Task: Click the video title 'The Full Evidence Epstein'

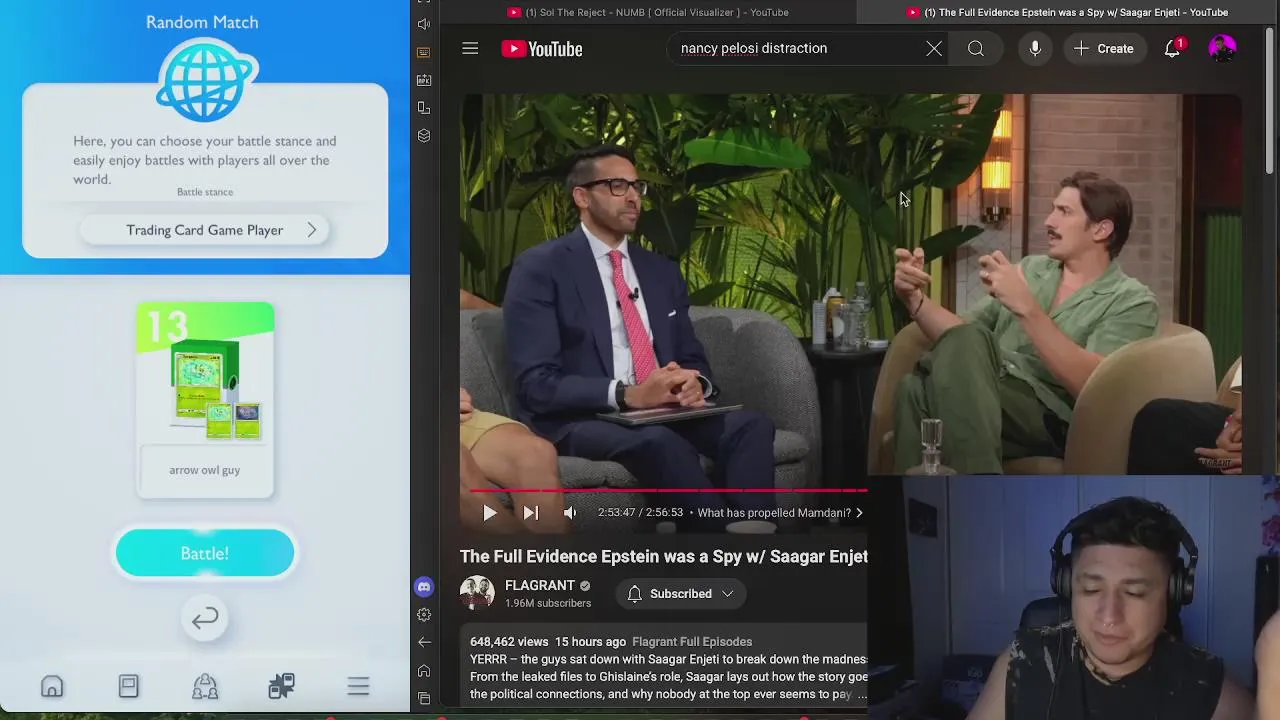Action: (x=664, y=557)
